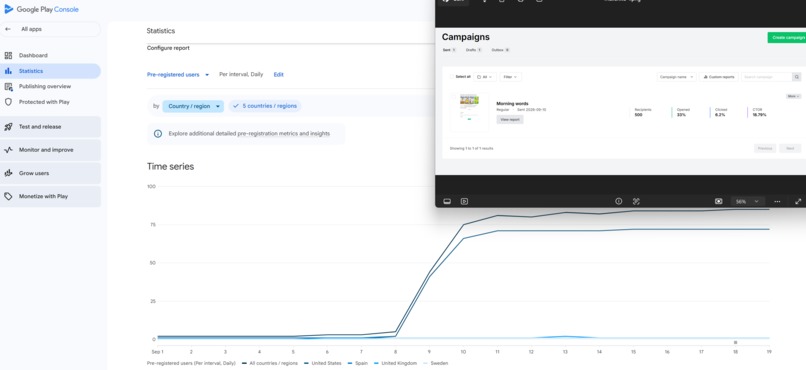Click the United Kingdom legend entry
The height and width of the screenshot is (370, 806).
click(x=395, y=363)
